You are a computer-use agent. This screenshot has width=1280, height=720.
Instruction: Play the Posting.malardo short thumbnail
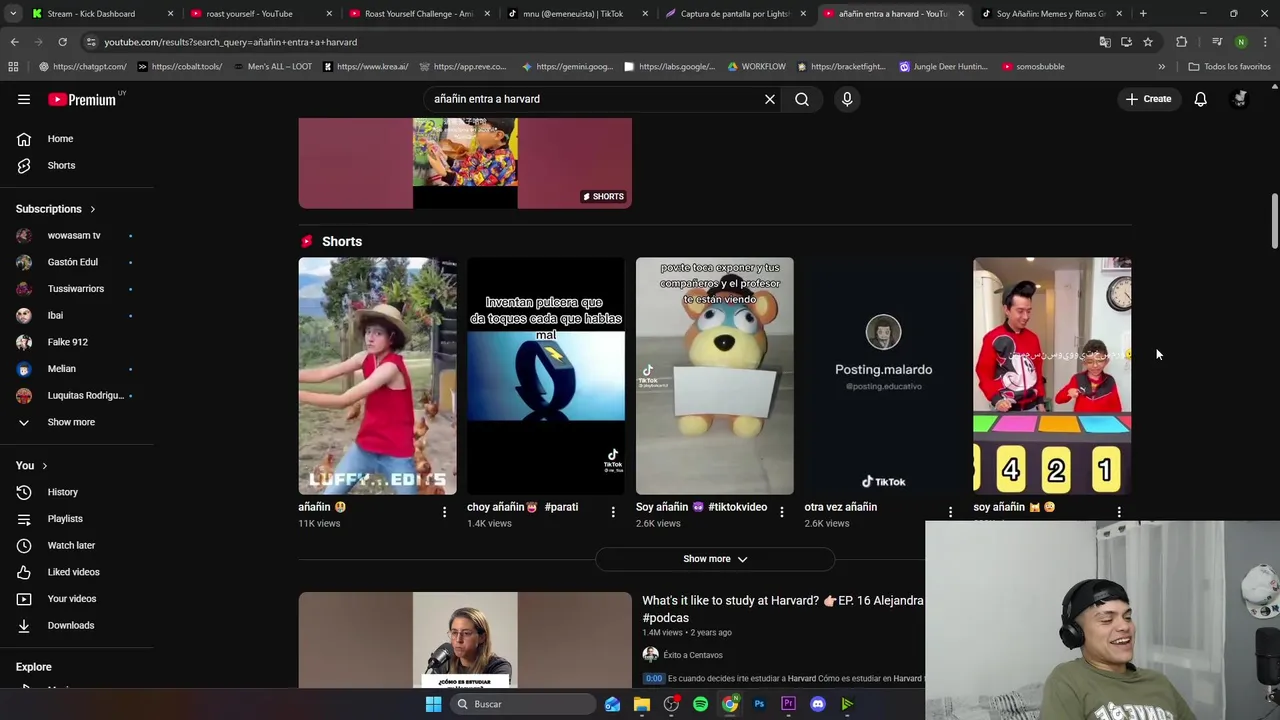883,376
